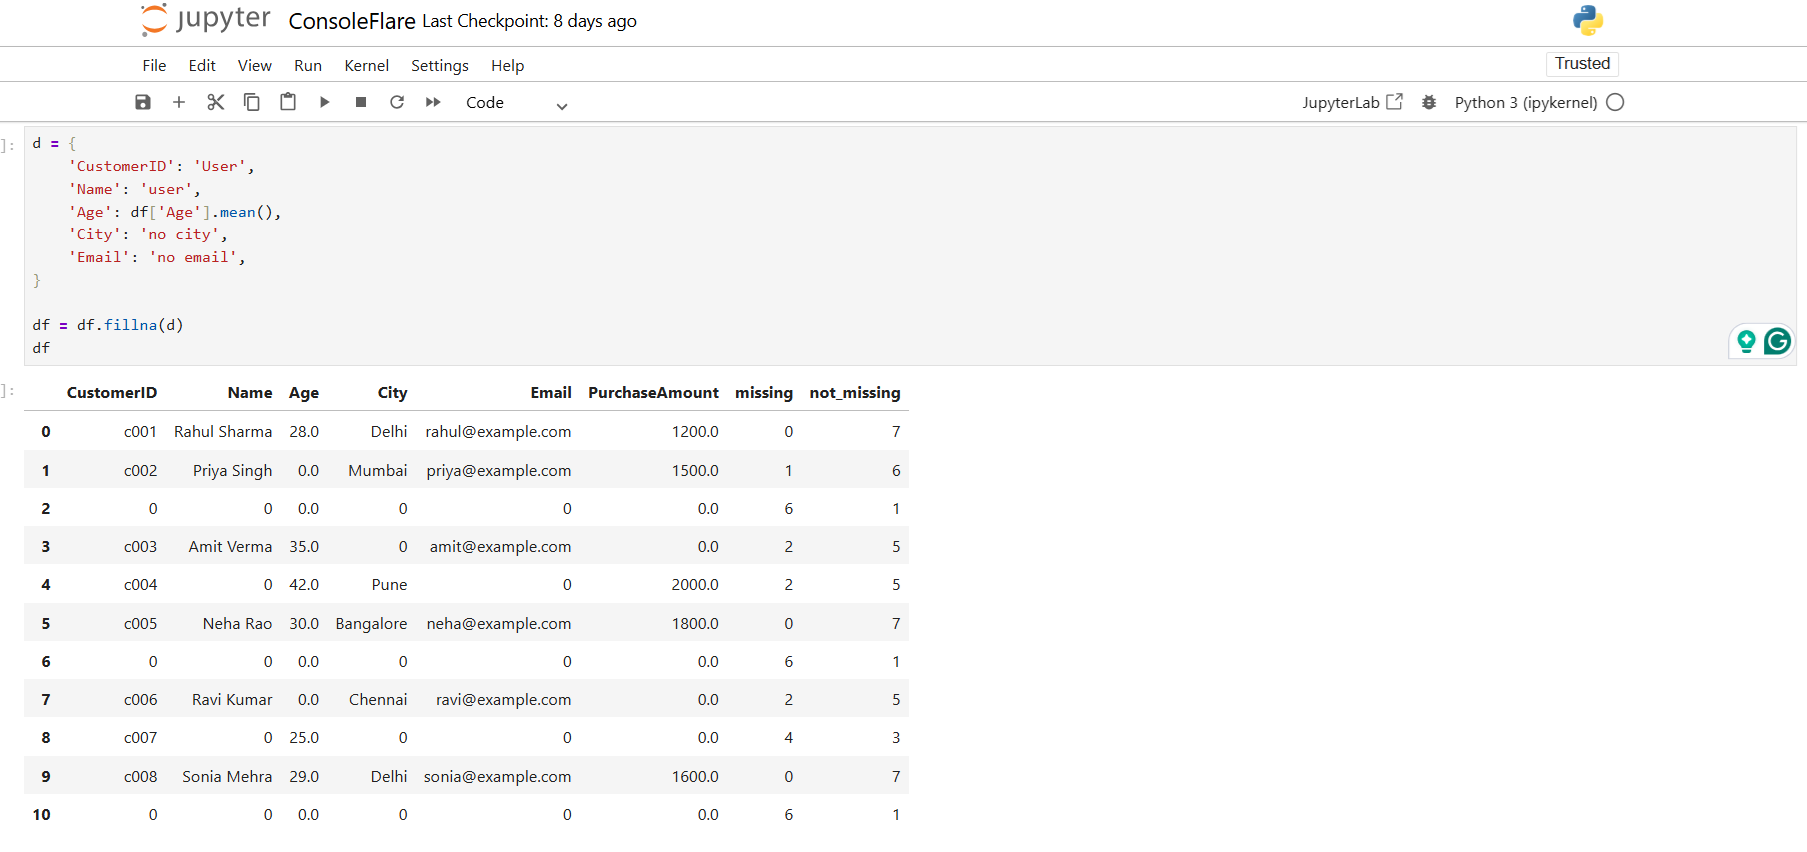Open the Settings menu
The image size is (1807, 852).
[439, 66]
